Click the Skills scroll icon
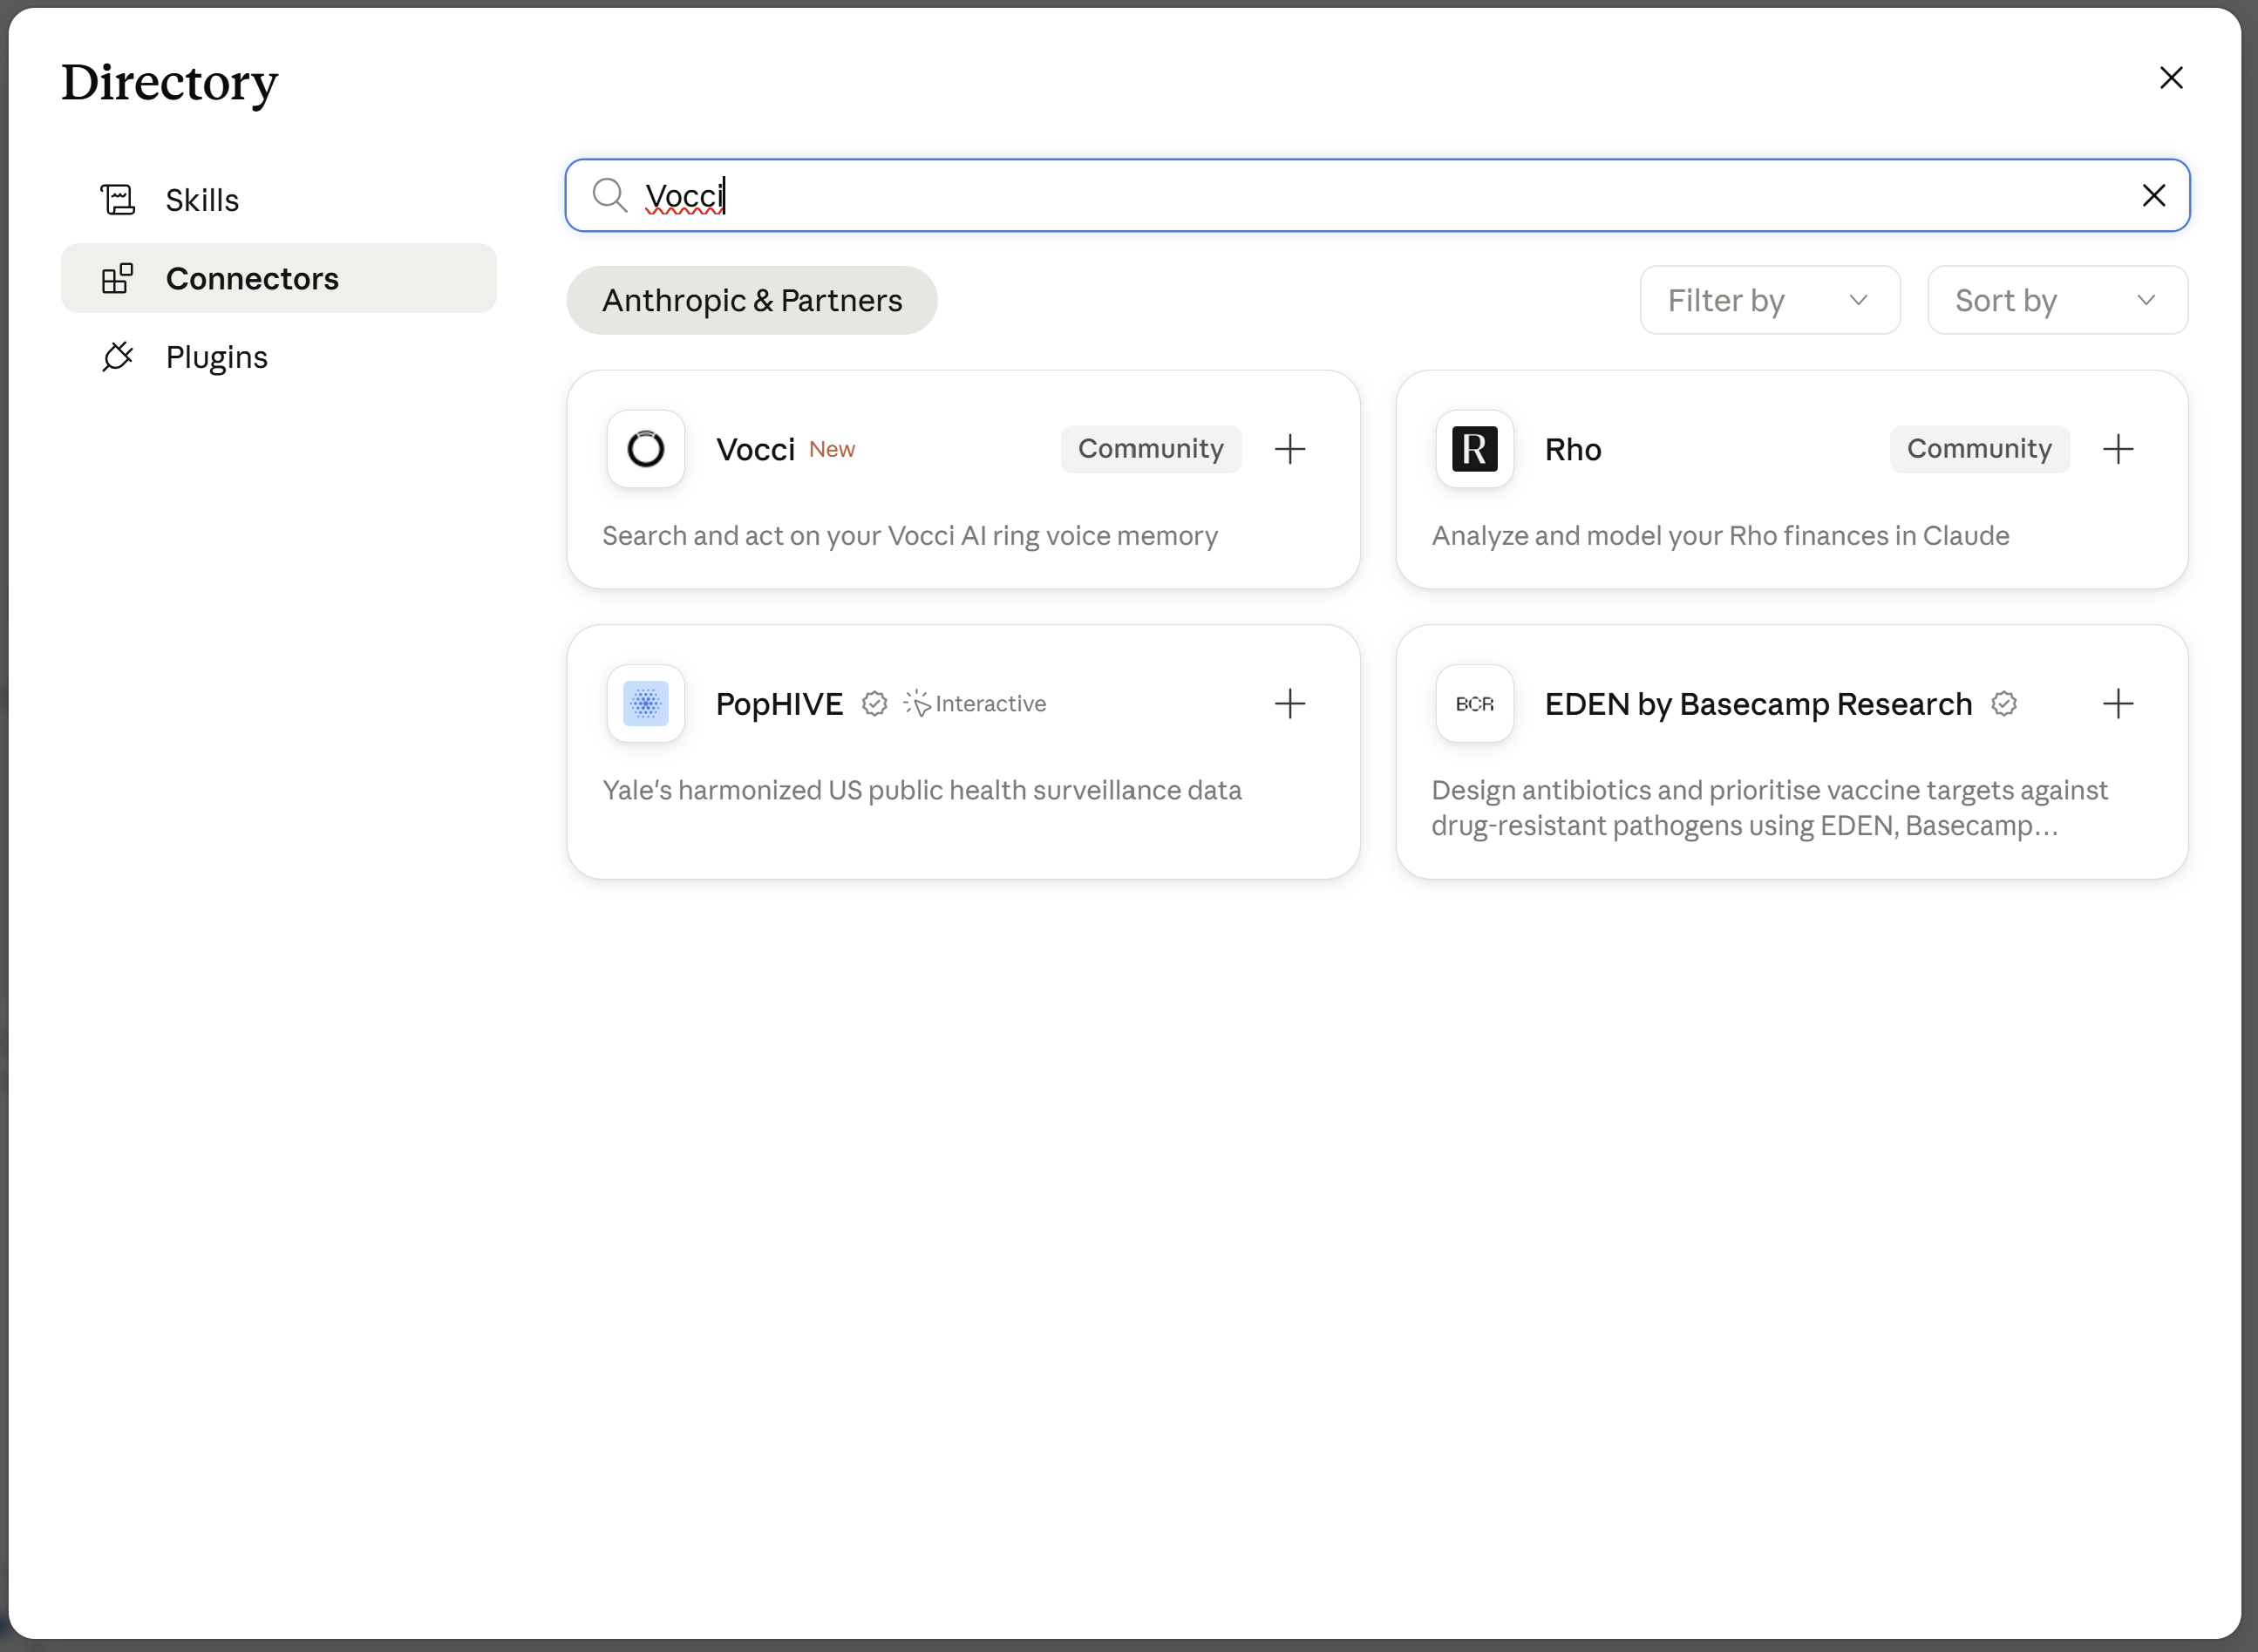Screen dimensions: 2258x1652 (x=118, y=200)
